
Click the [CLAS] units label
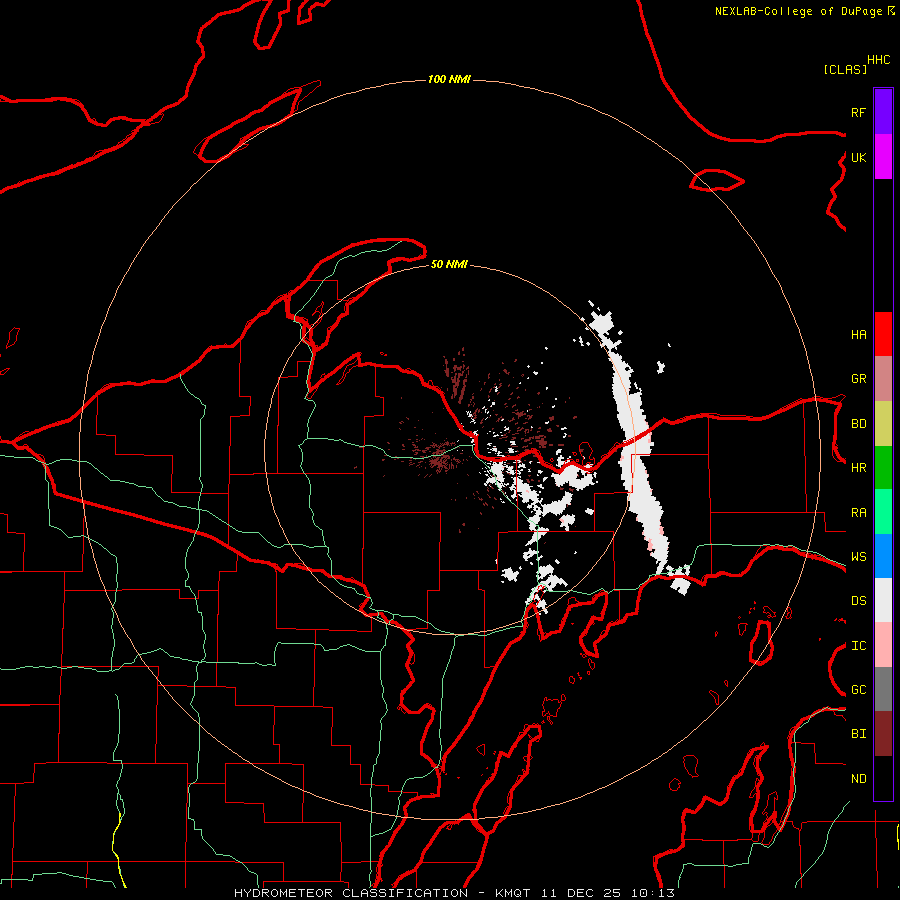click(x=845, y=69)
